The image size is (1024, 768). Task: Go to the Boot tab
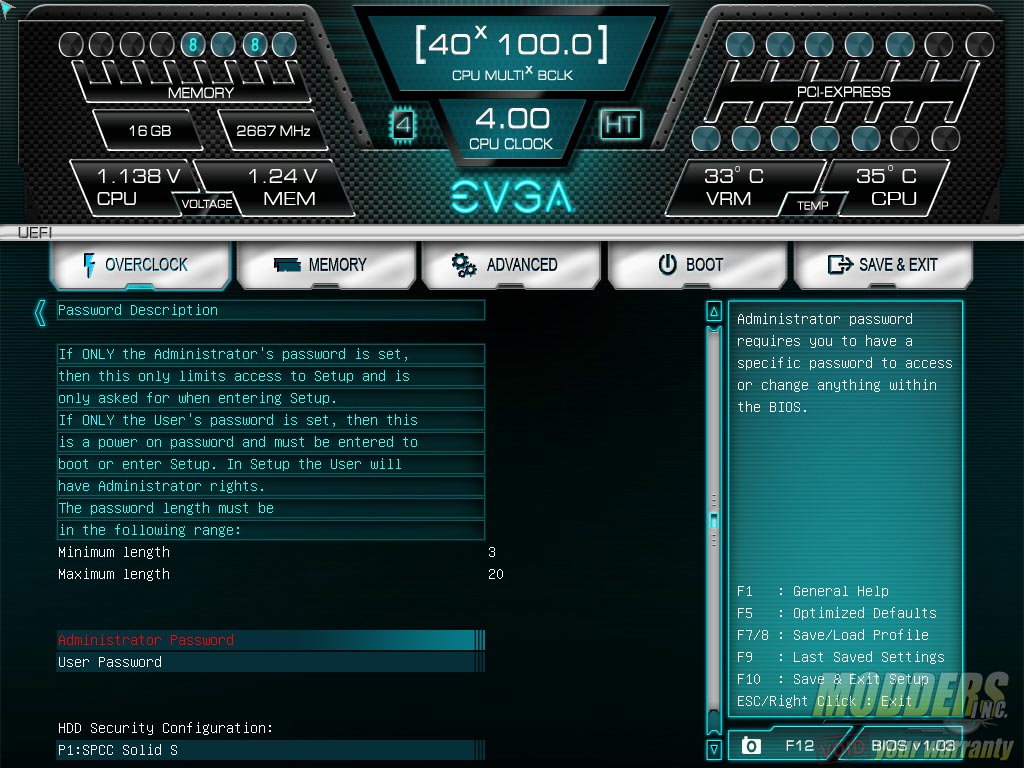click(697, 264)
